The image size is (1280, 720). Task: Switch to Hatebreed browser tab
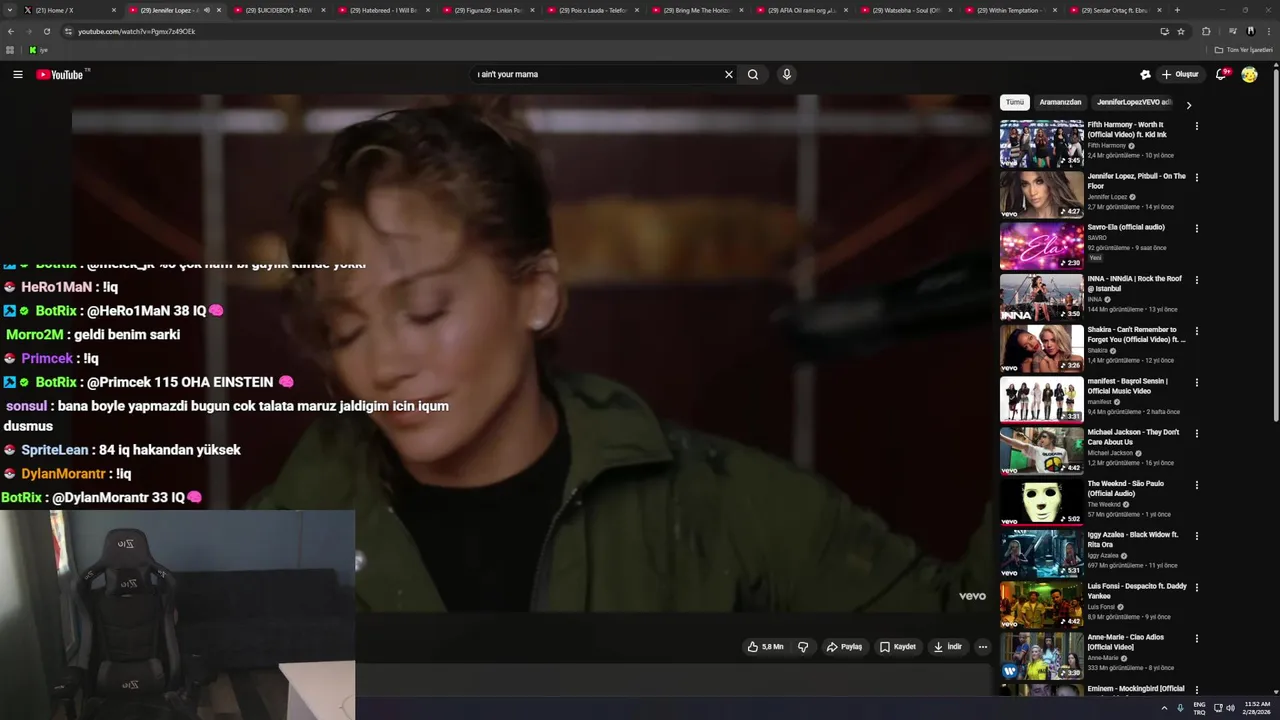383,10
